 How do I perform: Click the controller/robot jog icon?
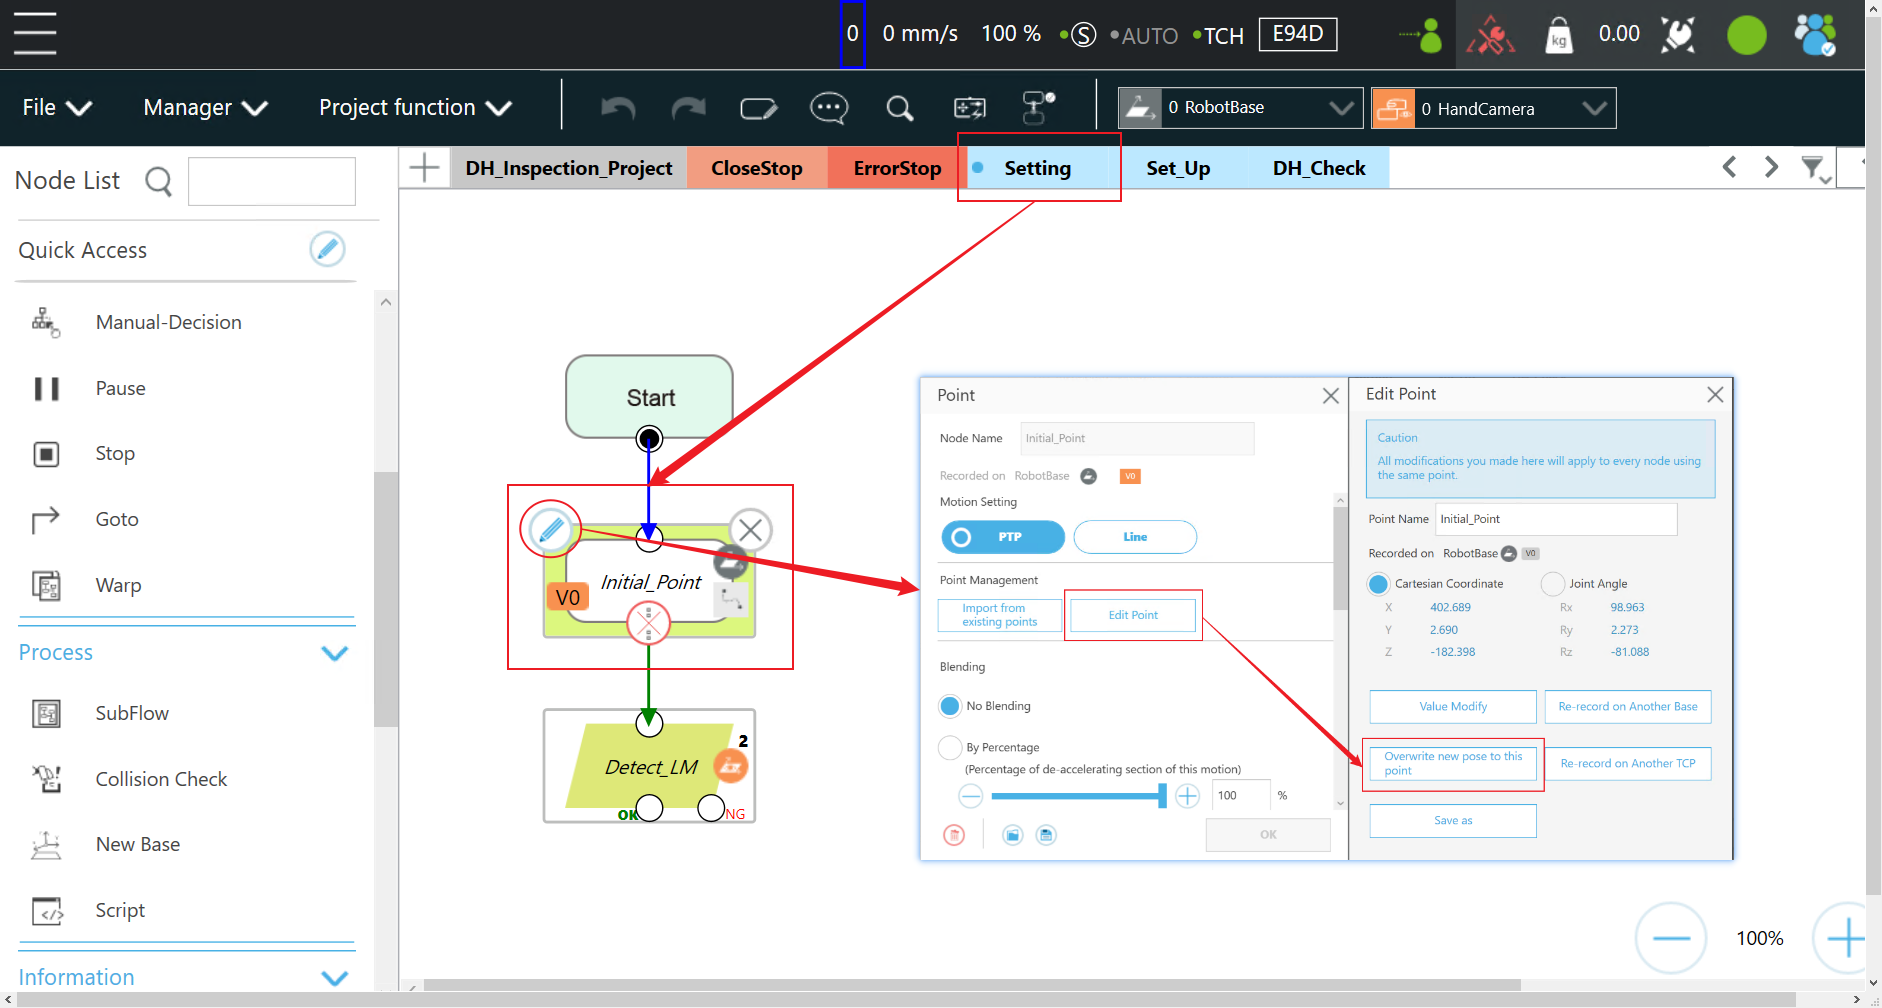point(1038,107)
